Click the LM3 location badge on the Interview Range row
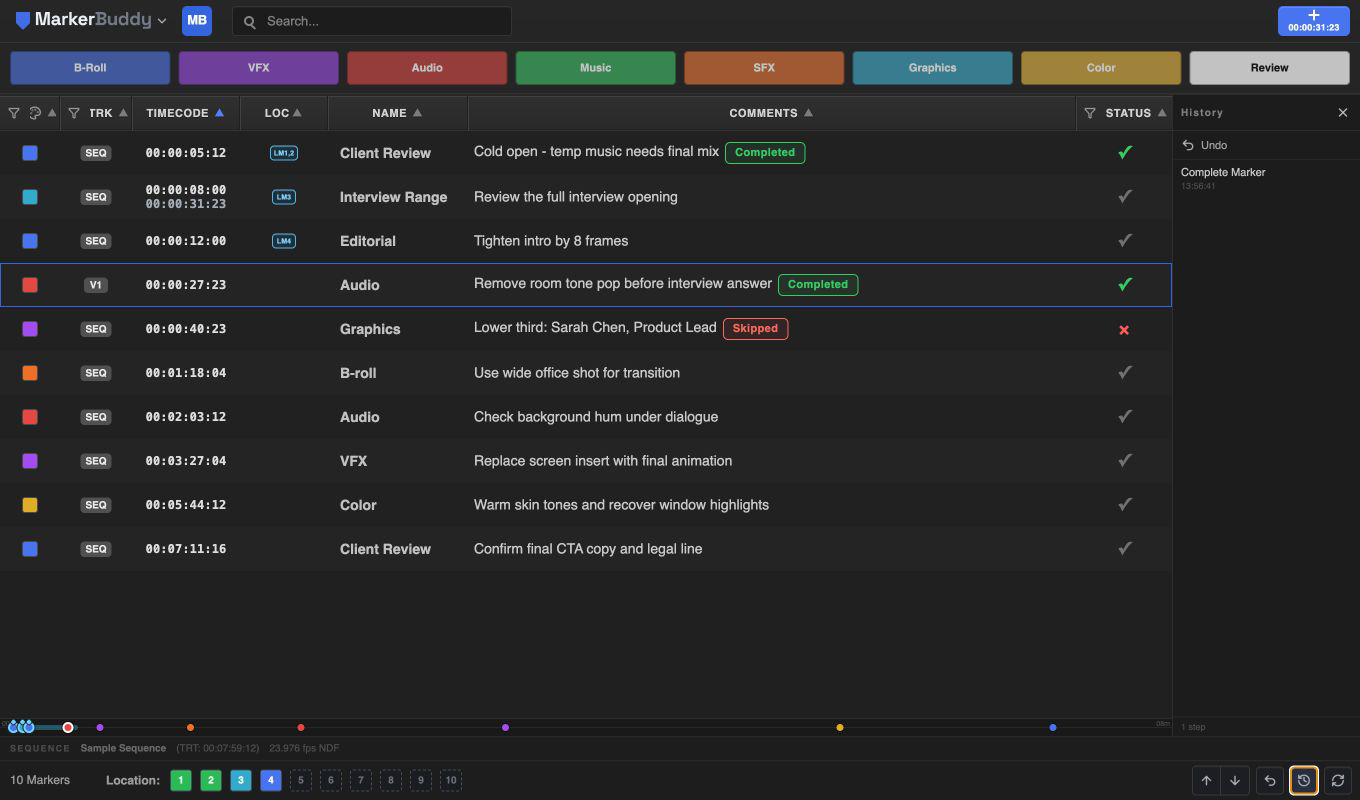This screenshot has width=1360, height=800. [x=284, y=197]
